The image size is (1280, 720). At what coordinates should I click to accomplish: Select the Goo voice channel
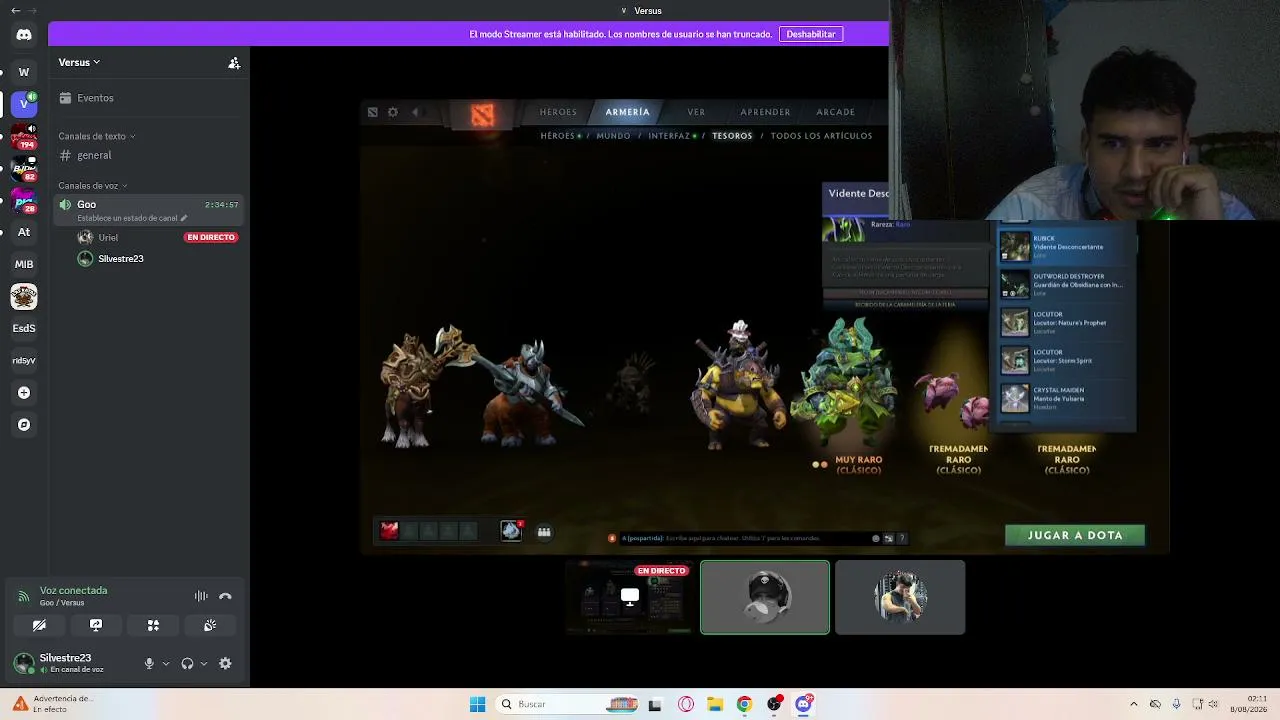pyautogui.click(x=150, y=209)
